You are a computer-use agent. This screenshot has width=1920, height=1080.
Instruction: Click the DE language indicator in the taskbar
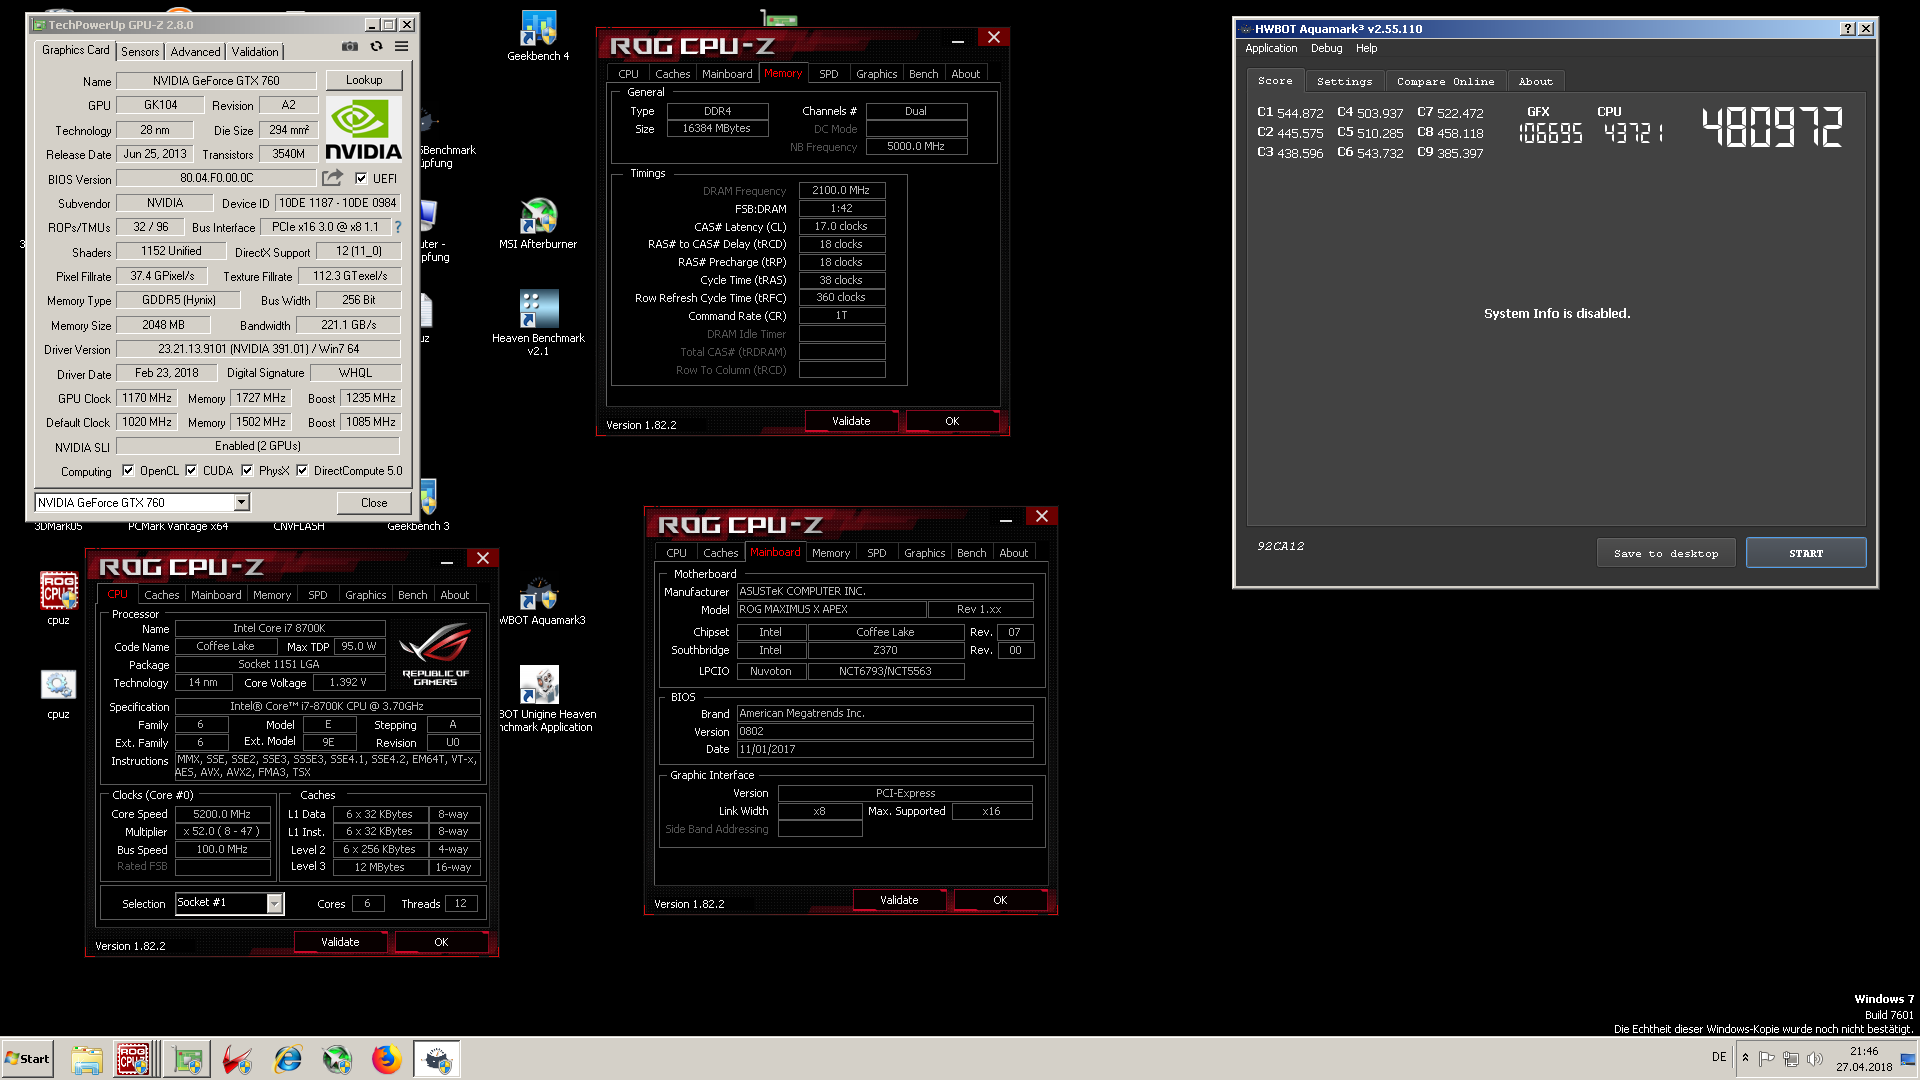pos(1718,1057)
